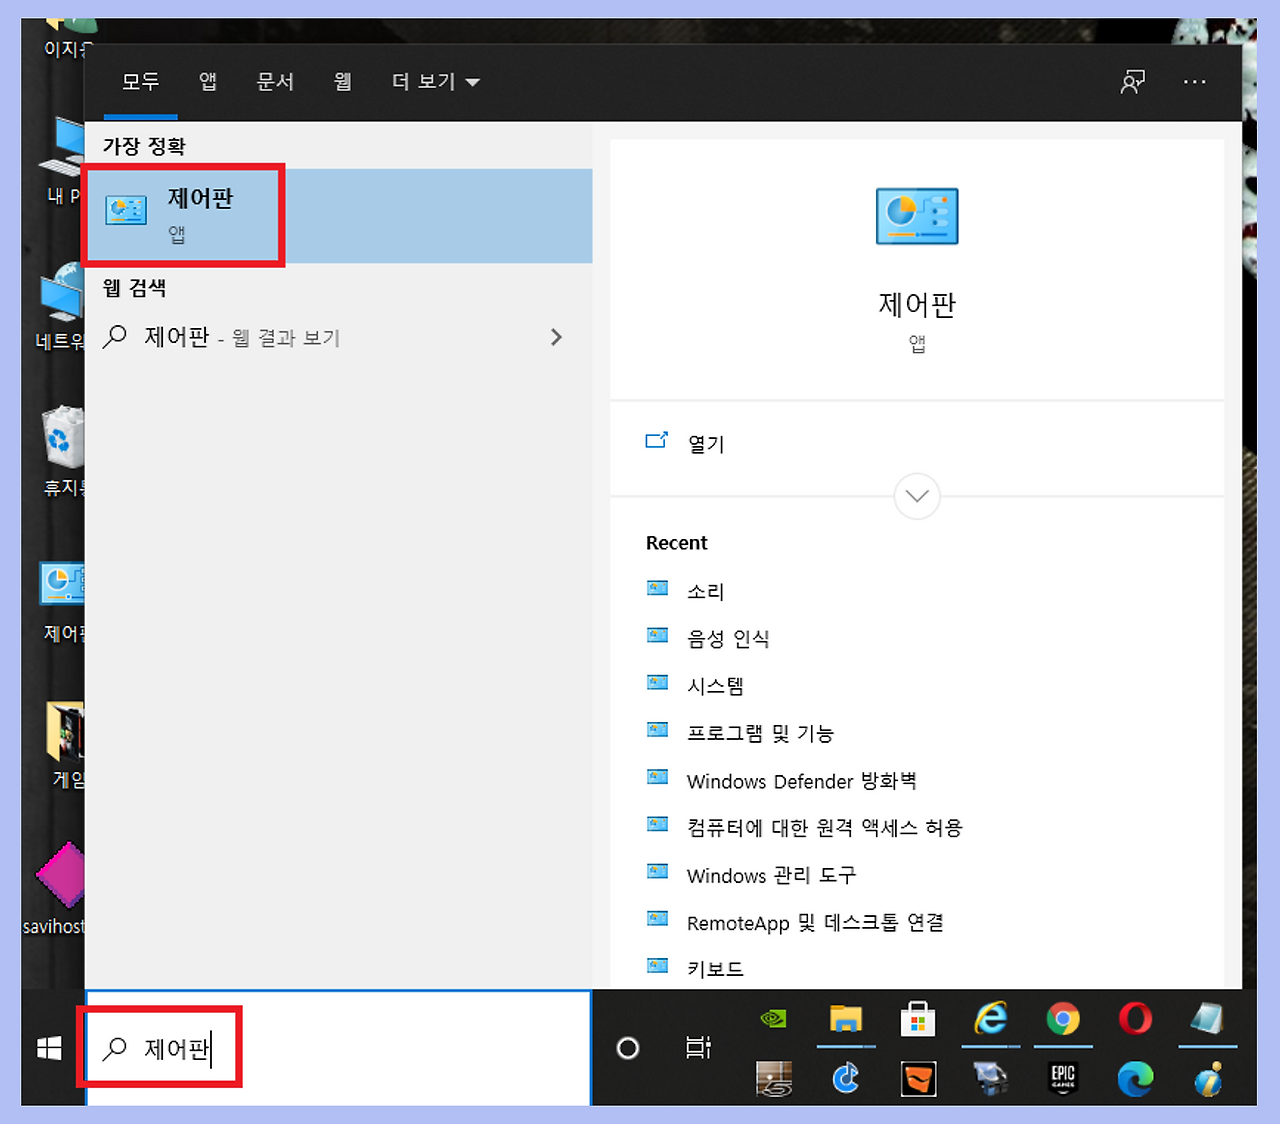The height and width of the screenshot is (1124, 1280).
Task: Expand the chevron below the 열기 option
Action: click(916, 497)
